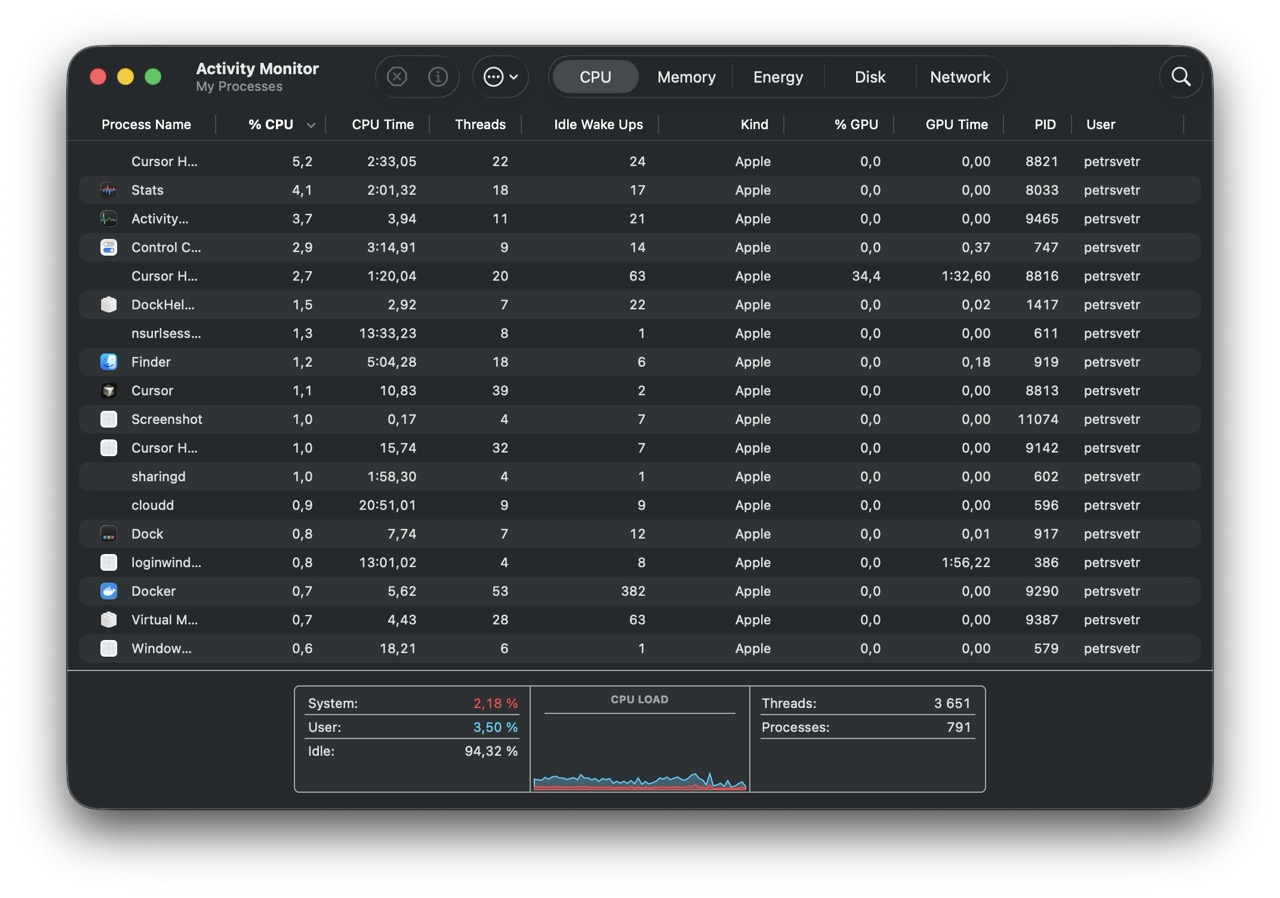Switch to the Network tab
This screenshot has height=898, width=1280.
960,77
